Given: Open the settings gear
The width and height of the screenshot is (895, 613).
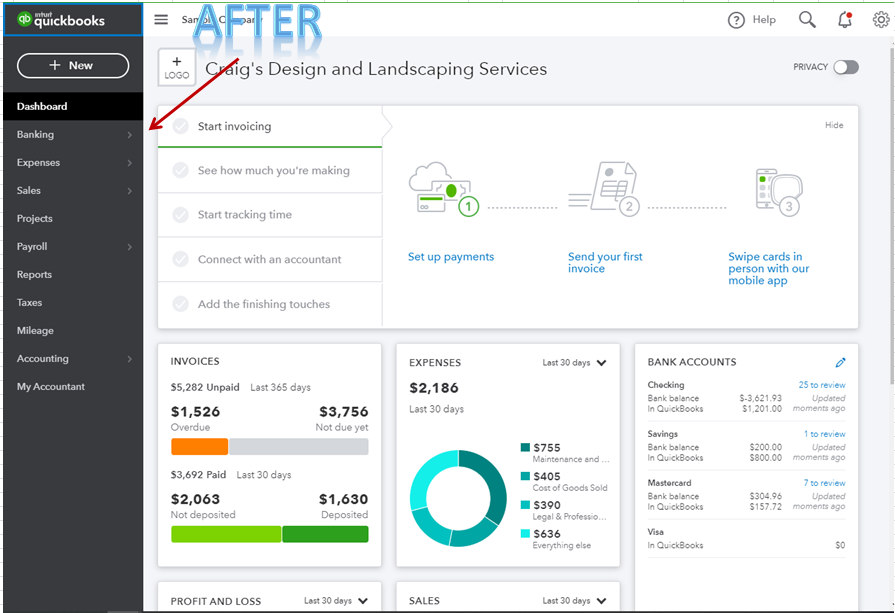Looking at the screenshot, I should 881,20.
